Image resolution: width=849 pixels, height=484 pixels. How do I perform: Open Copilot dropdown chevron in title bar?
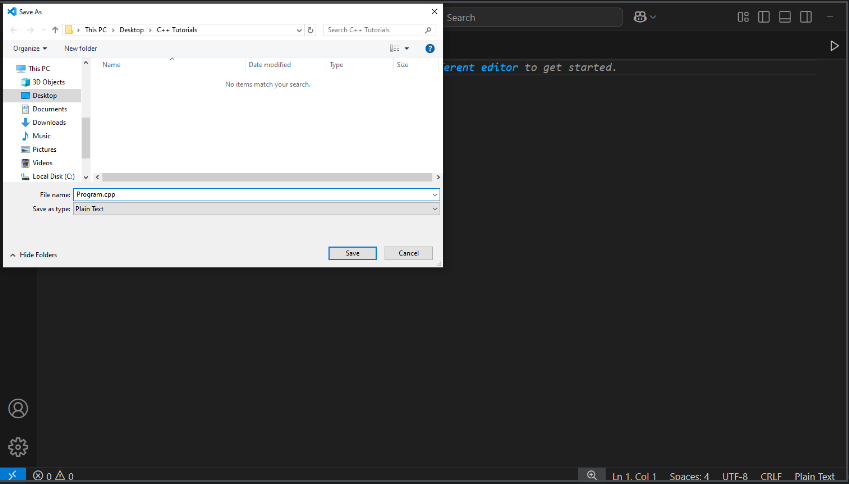click(653, 17)
